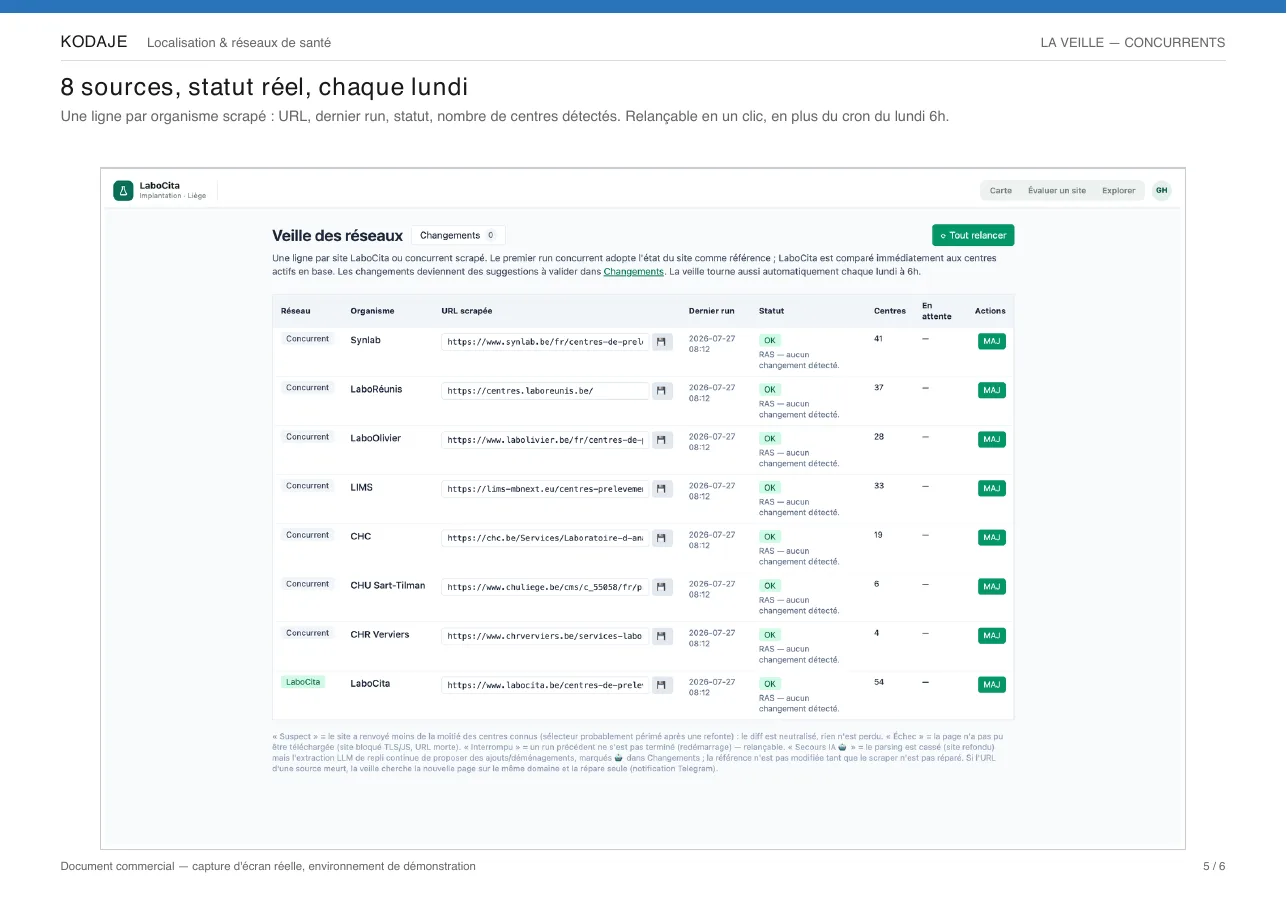Update LaboOlivier with MAJ
The width and height of the screenshot is (1287, 910).
[x=992, y=439]
